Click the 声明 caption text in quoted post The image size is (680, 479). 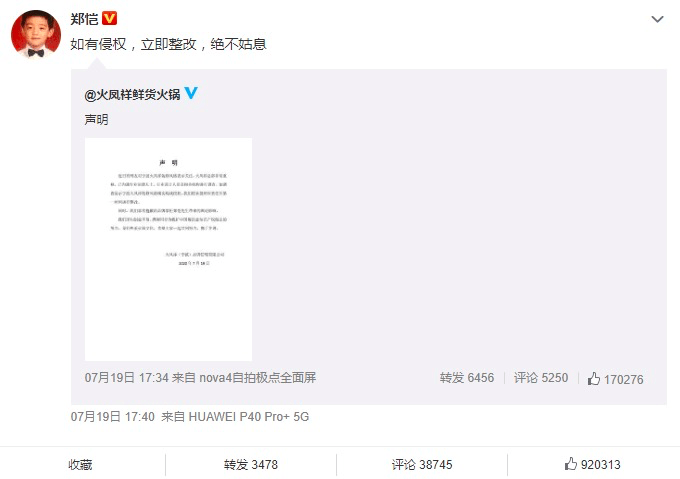coord(96,120)
